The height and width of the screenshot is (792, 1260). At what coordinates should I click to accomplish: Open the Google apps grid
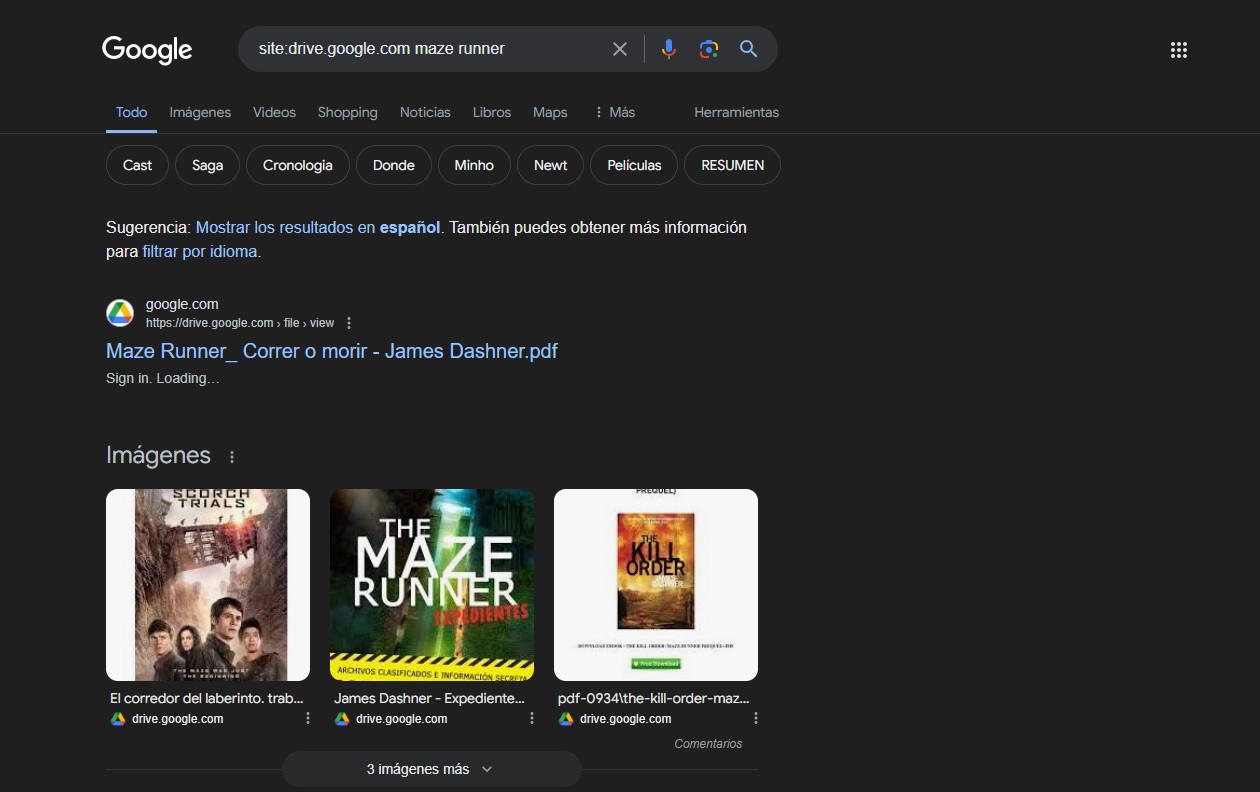[1178, 49]
